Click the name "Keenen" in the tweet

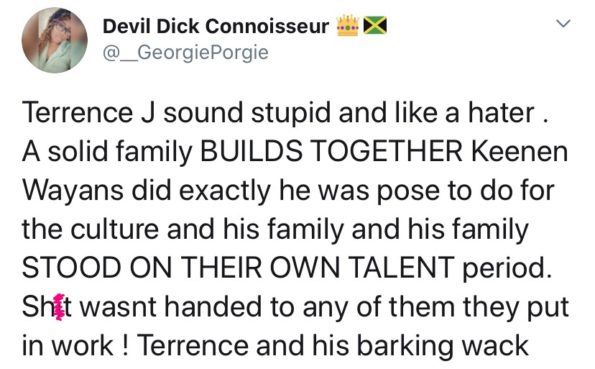(x=519, y=151)
